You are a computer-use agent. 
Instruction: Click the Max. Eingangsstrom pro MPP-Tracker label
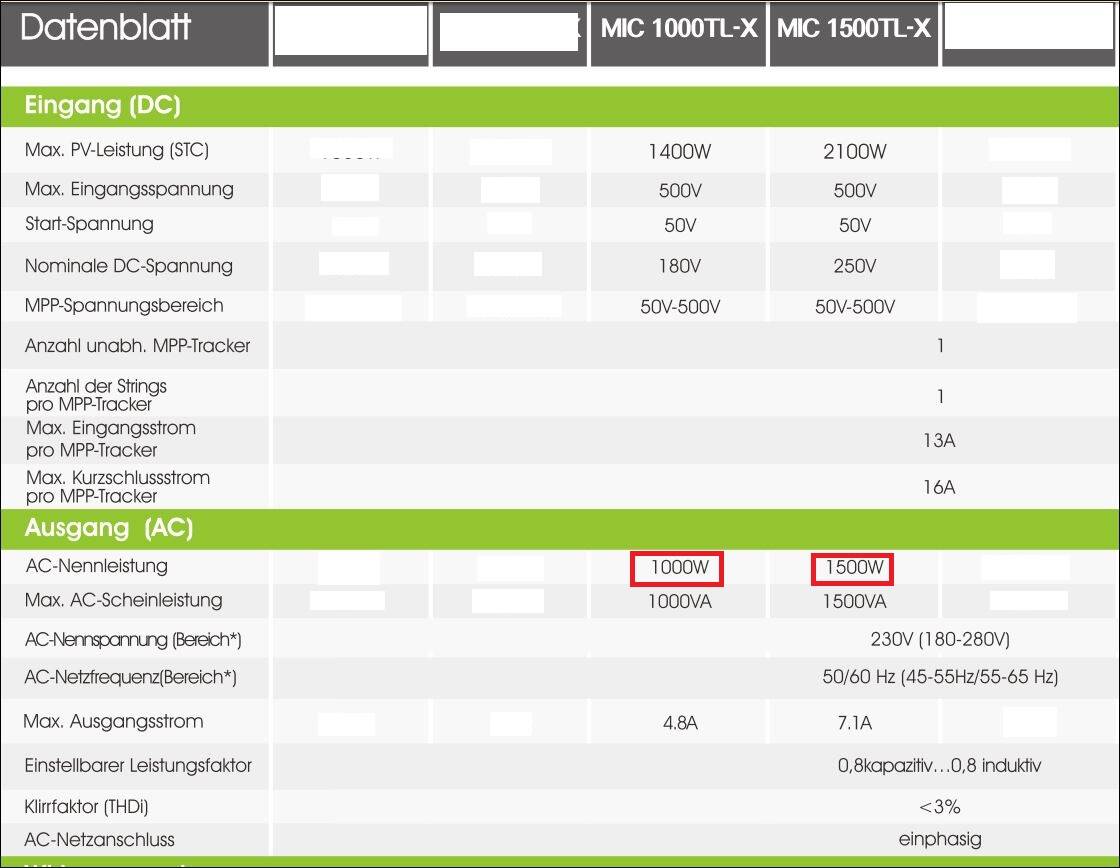[111, 439]
